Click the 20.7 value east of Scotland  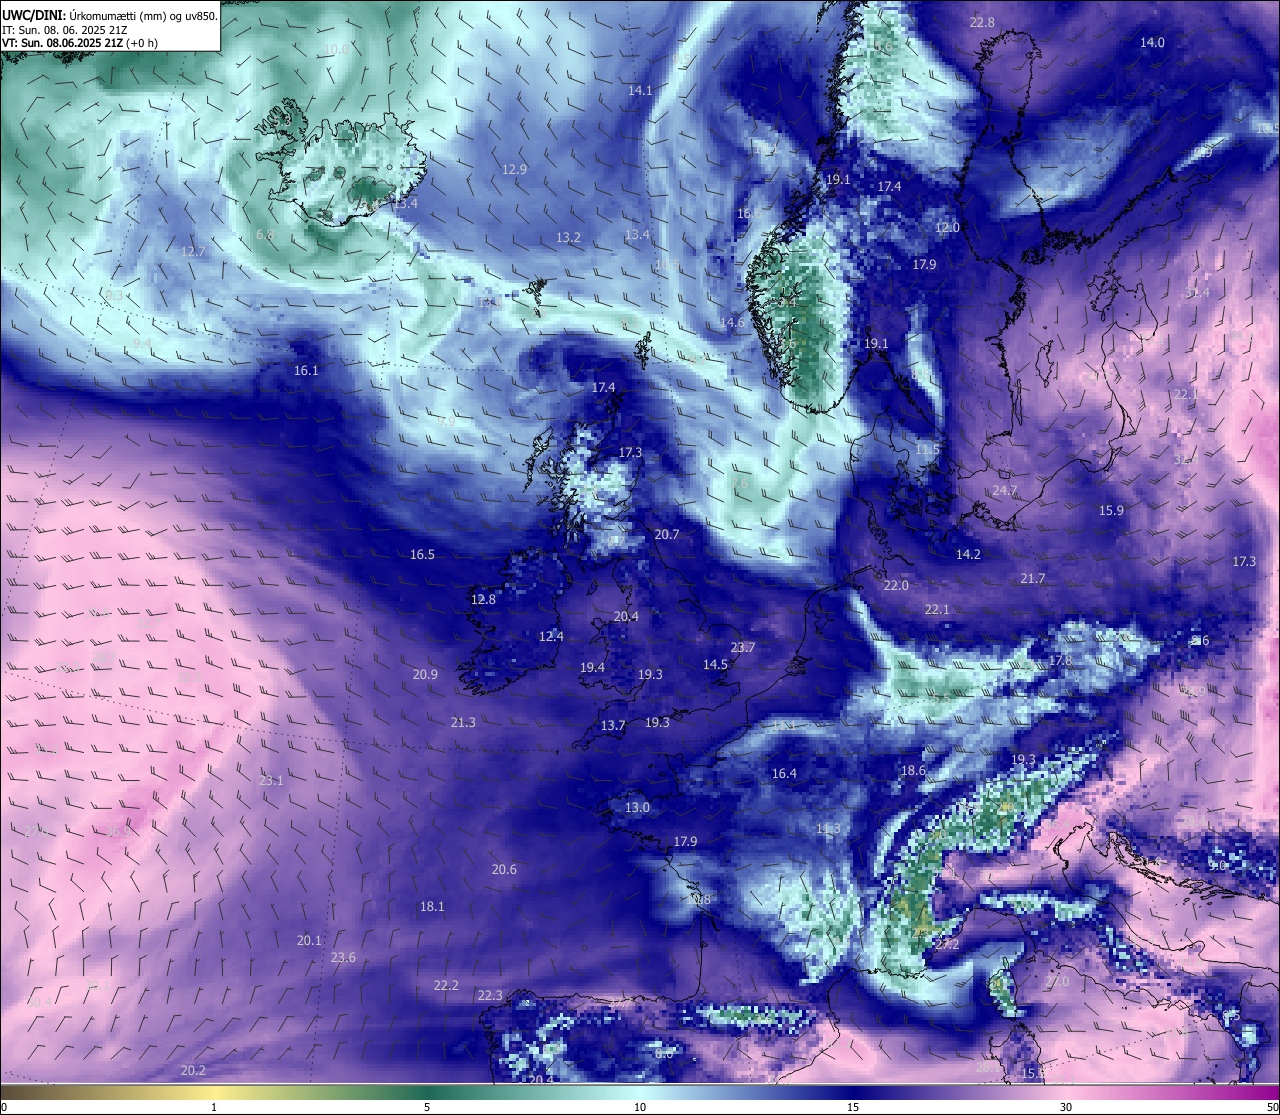[x=667, y=534]
